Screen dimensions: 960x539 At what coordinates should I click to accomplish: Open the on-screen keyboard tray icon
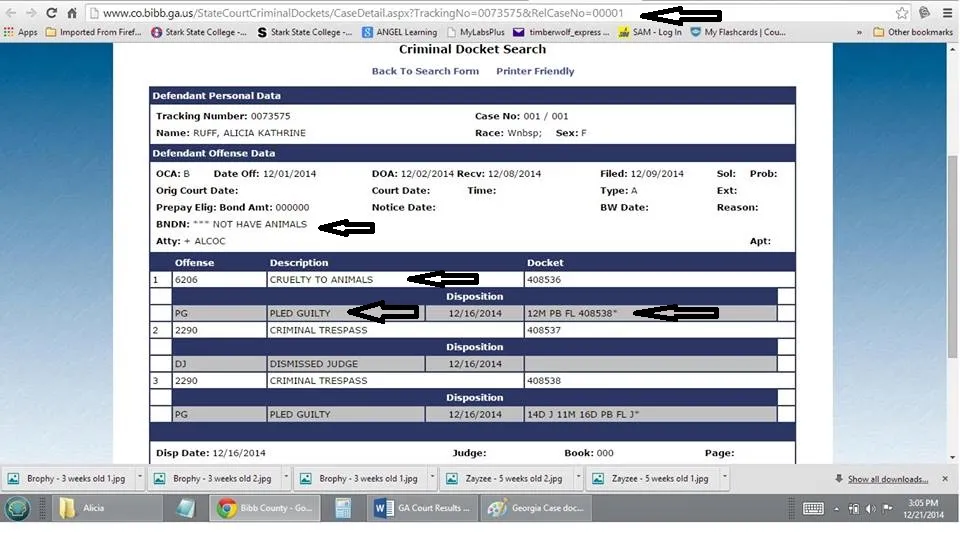point(812,508)
